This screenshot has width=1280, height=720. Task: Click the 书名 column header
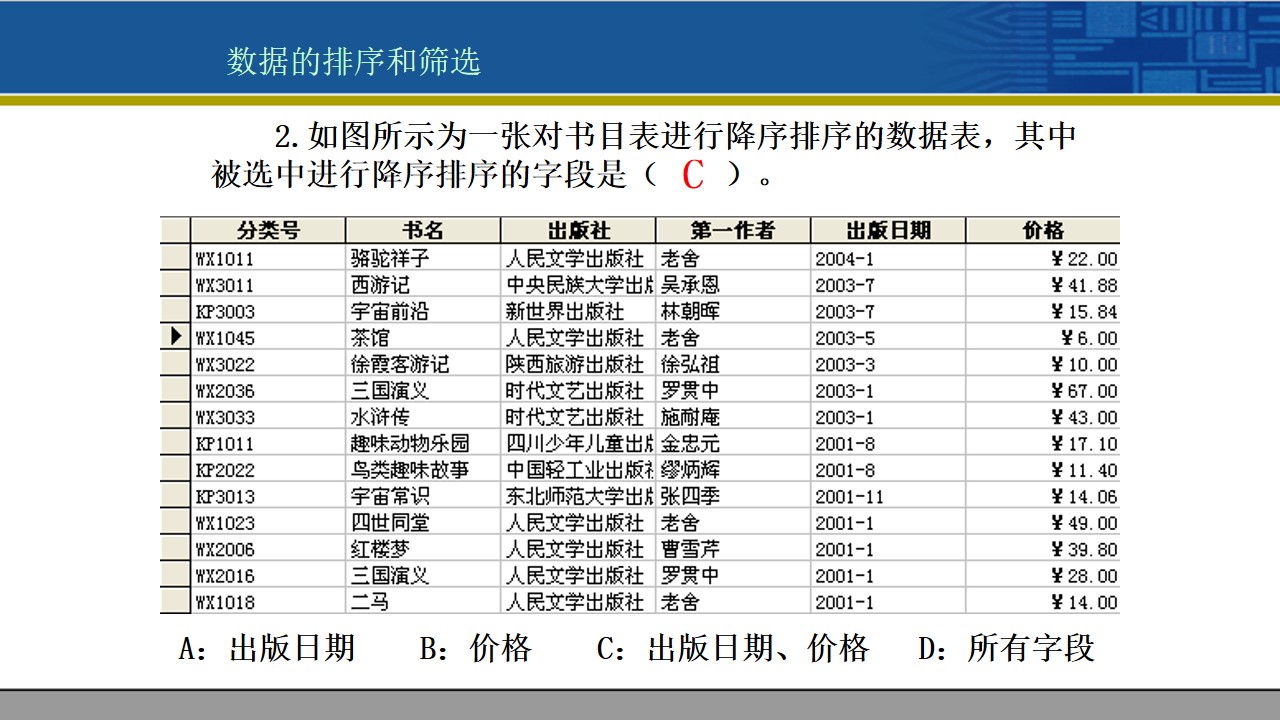tap(423, 230)
